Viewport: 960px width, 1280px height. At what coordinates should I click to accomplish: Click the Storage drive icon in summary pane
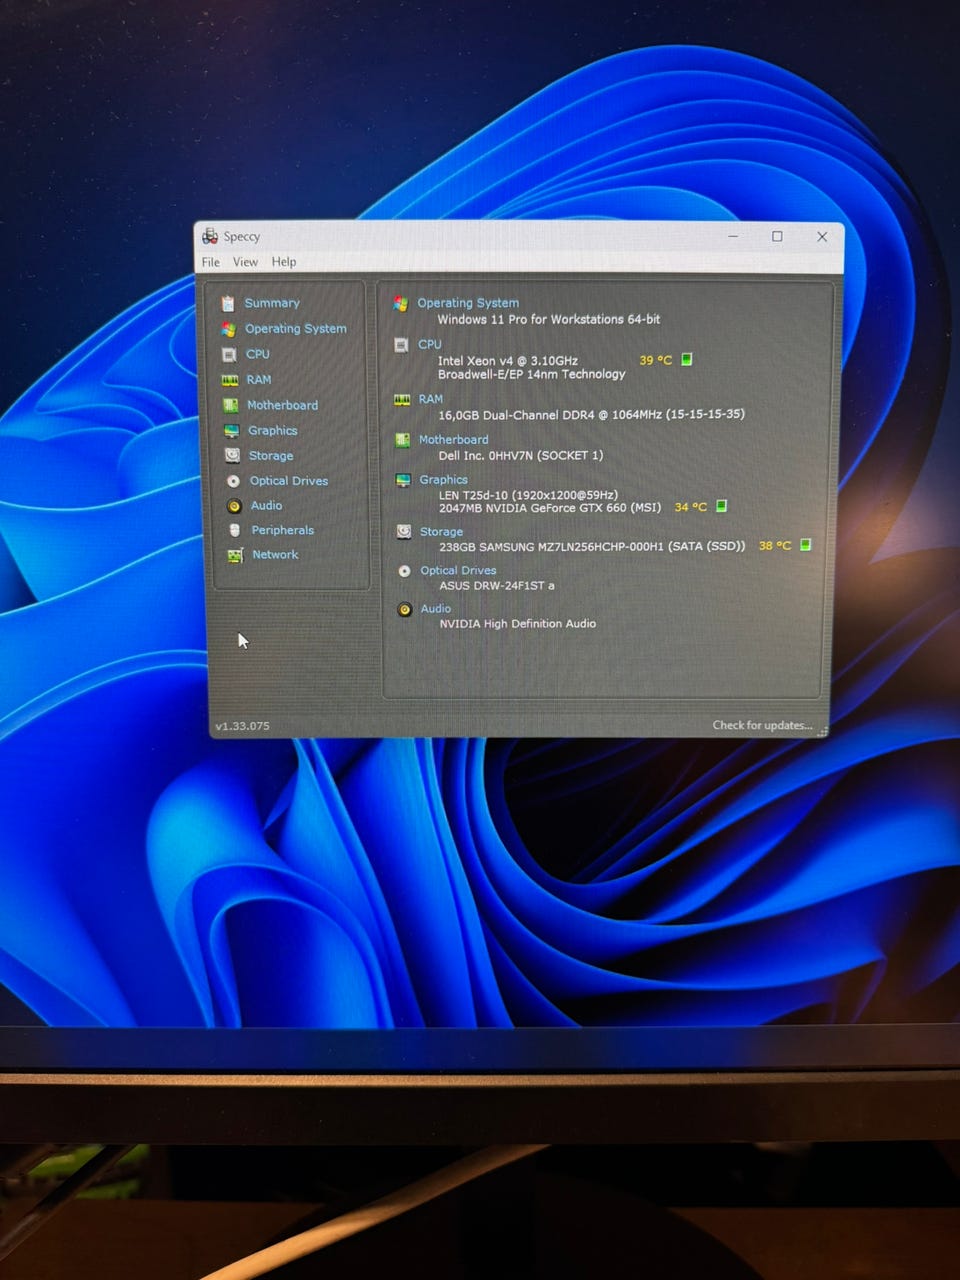404,532
